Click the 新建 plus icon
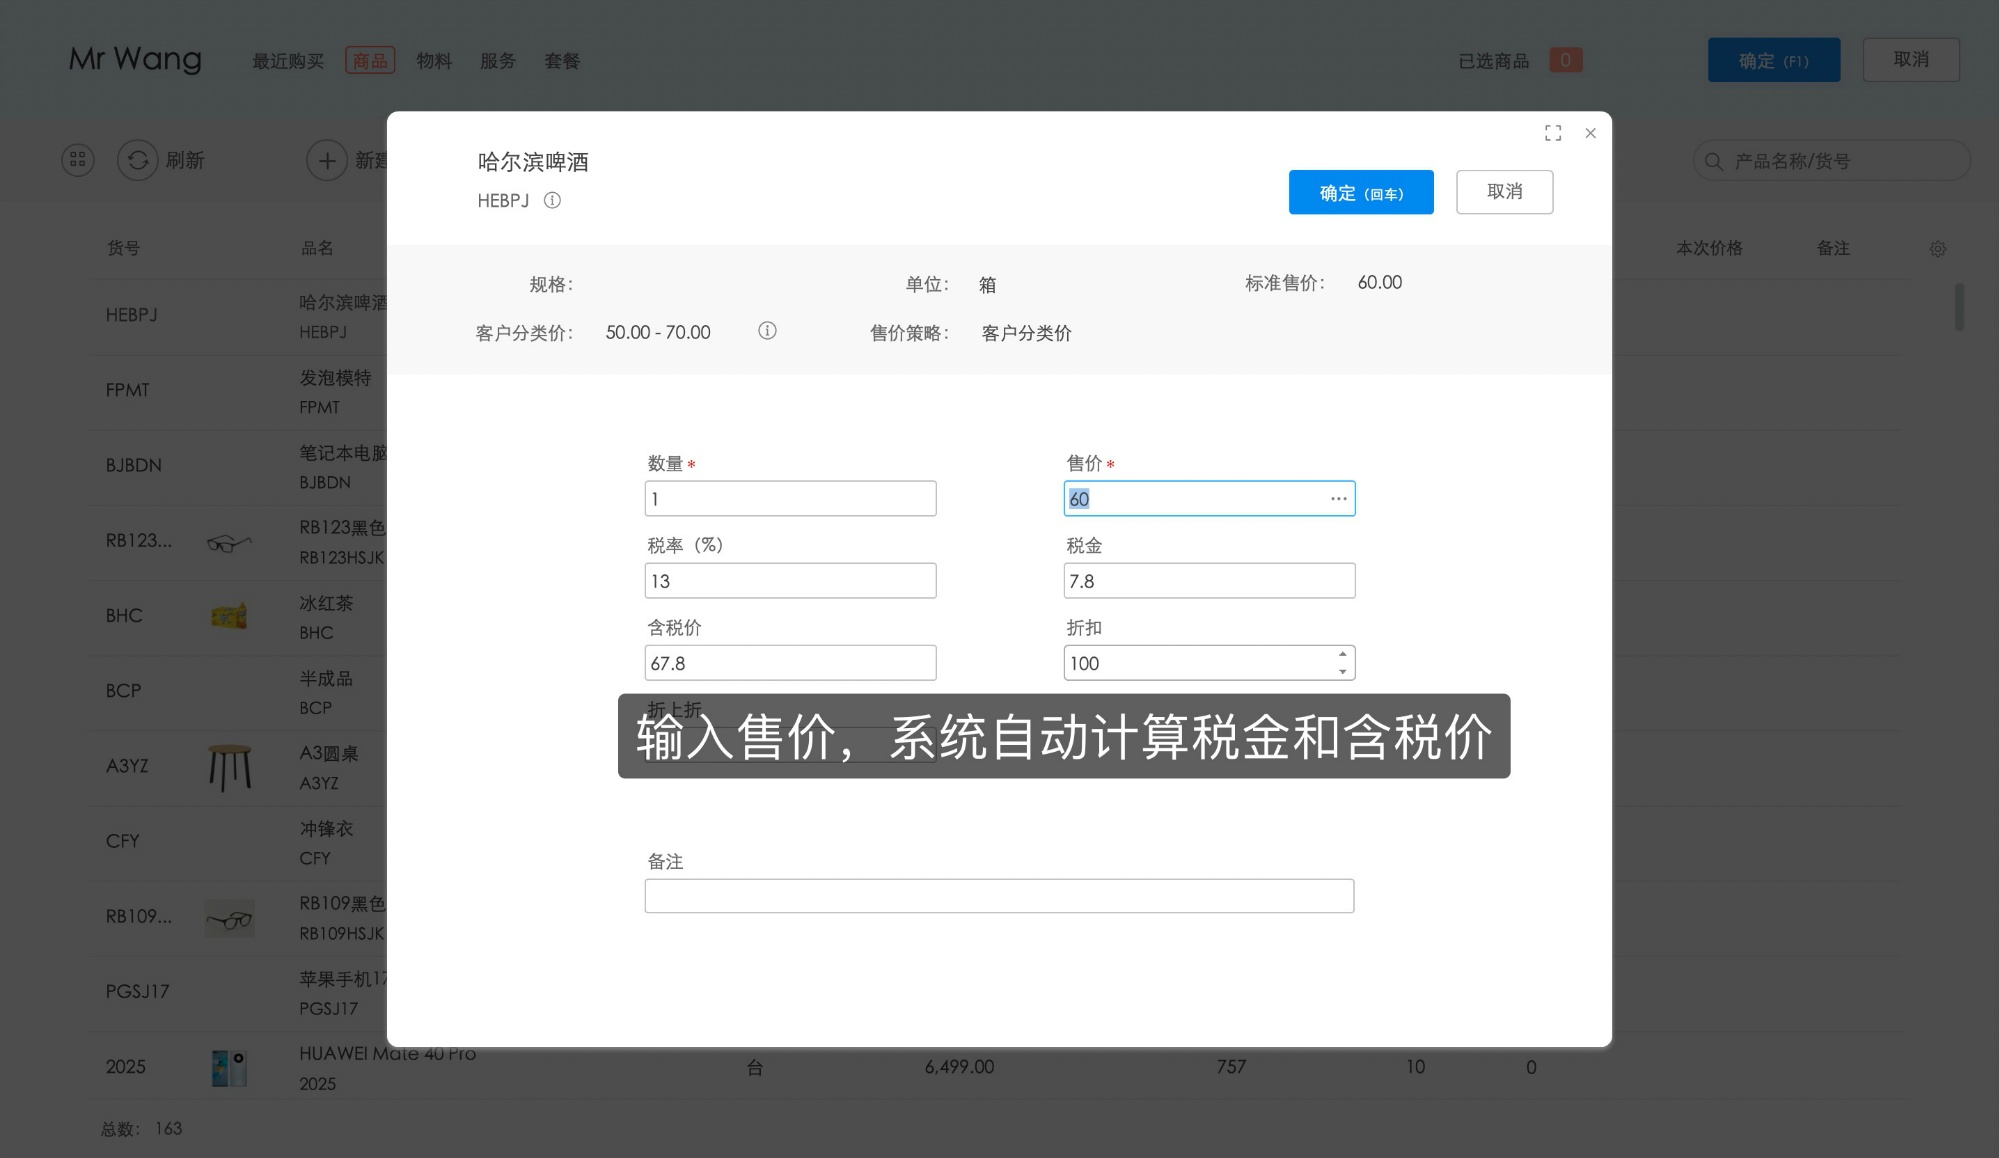The width and height of the screenshot is (2000, 1158). tap(327, 160)
